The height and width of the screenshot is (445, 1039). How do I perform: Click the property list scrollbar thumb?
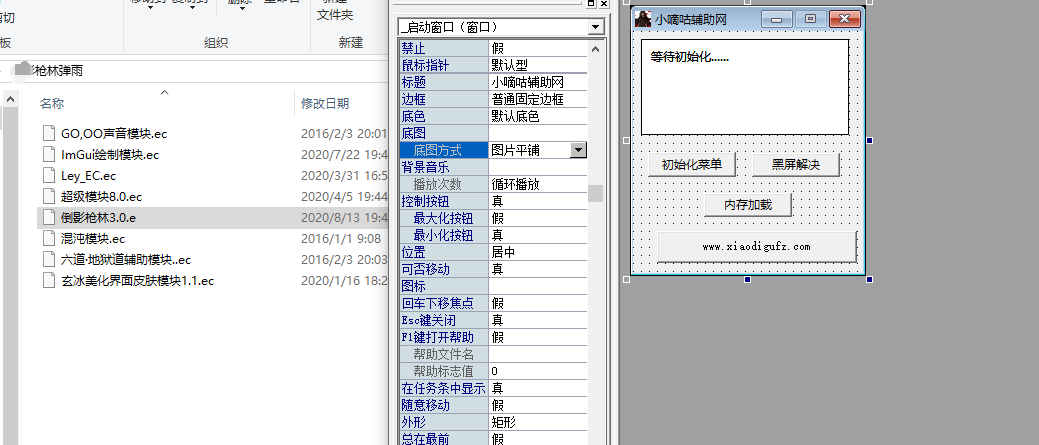[x=596, y=193]
